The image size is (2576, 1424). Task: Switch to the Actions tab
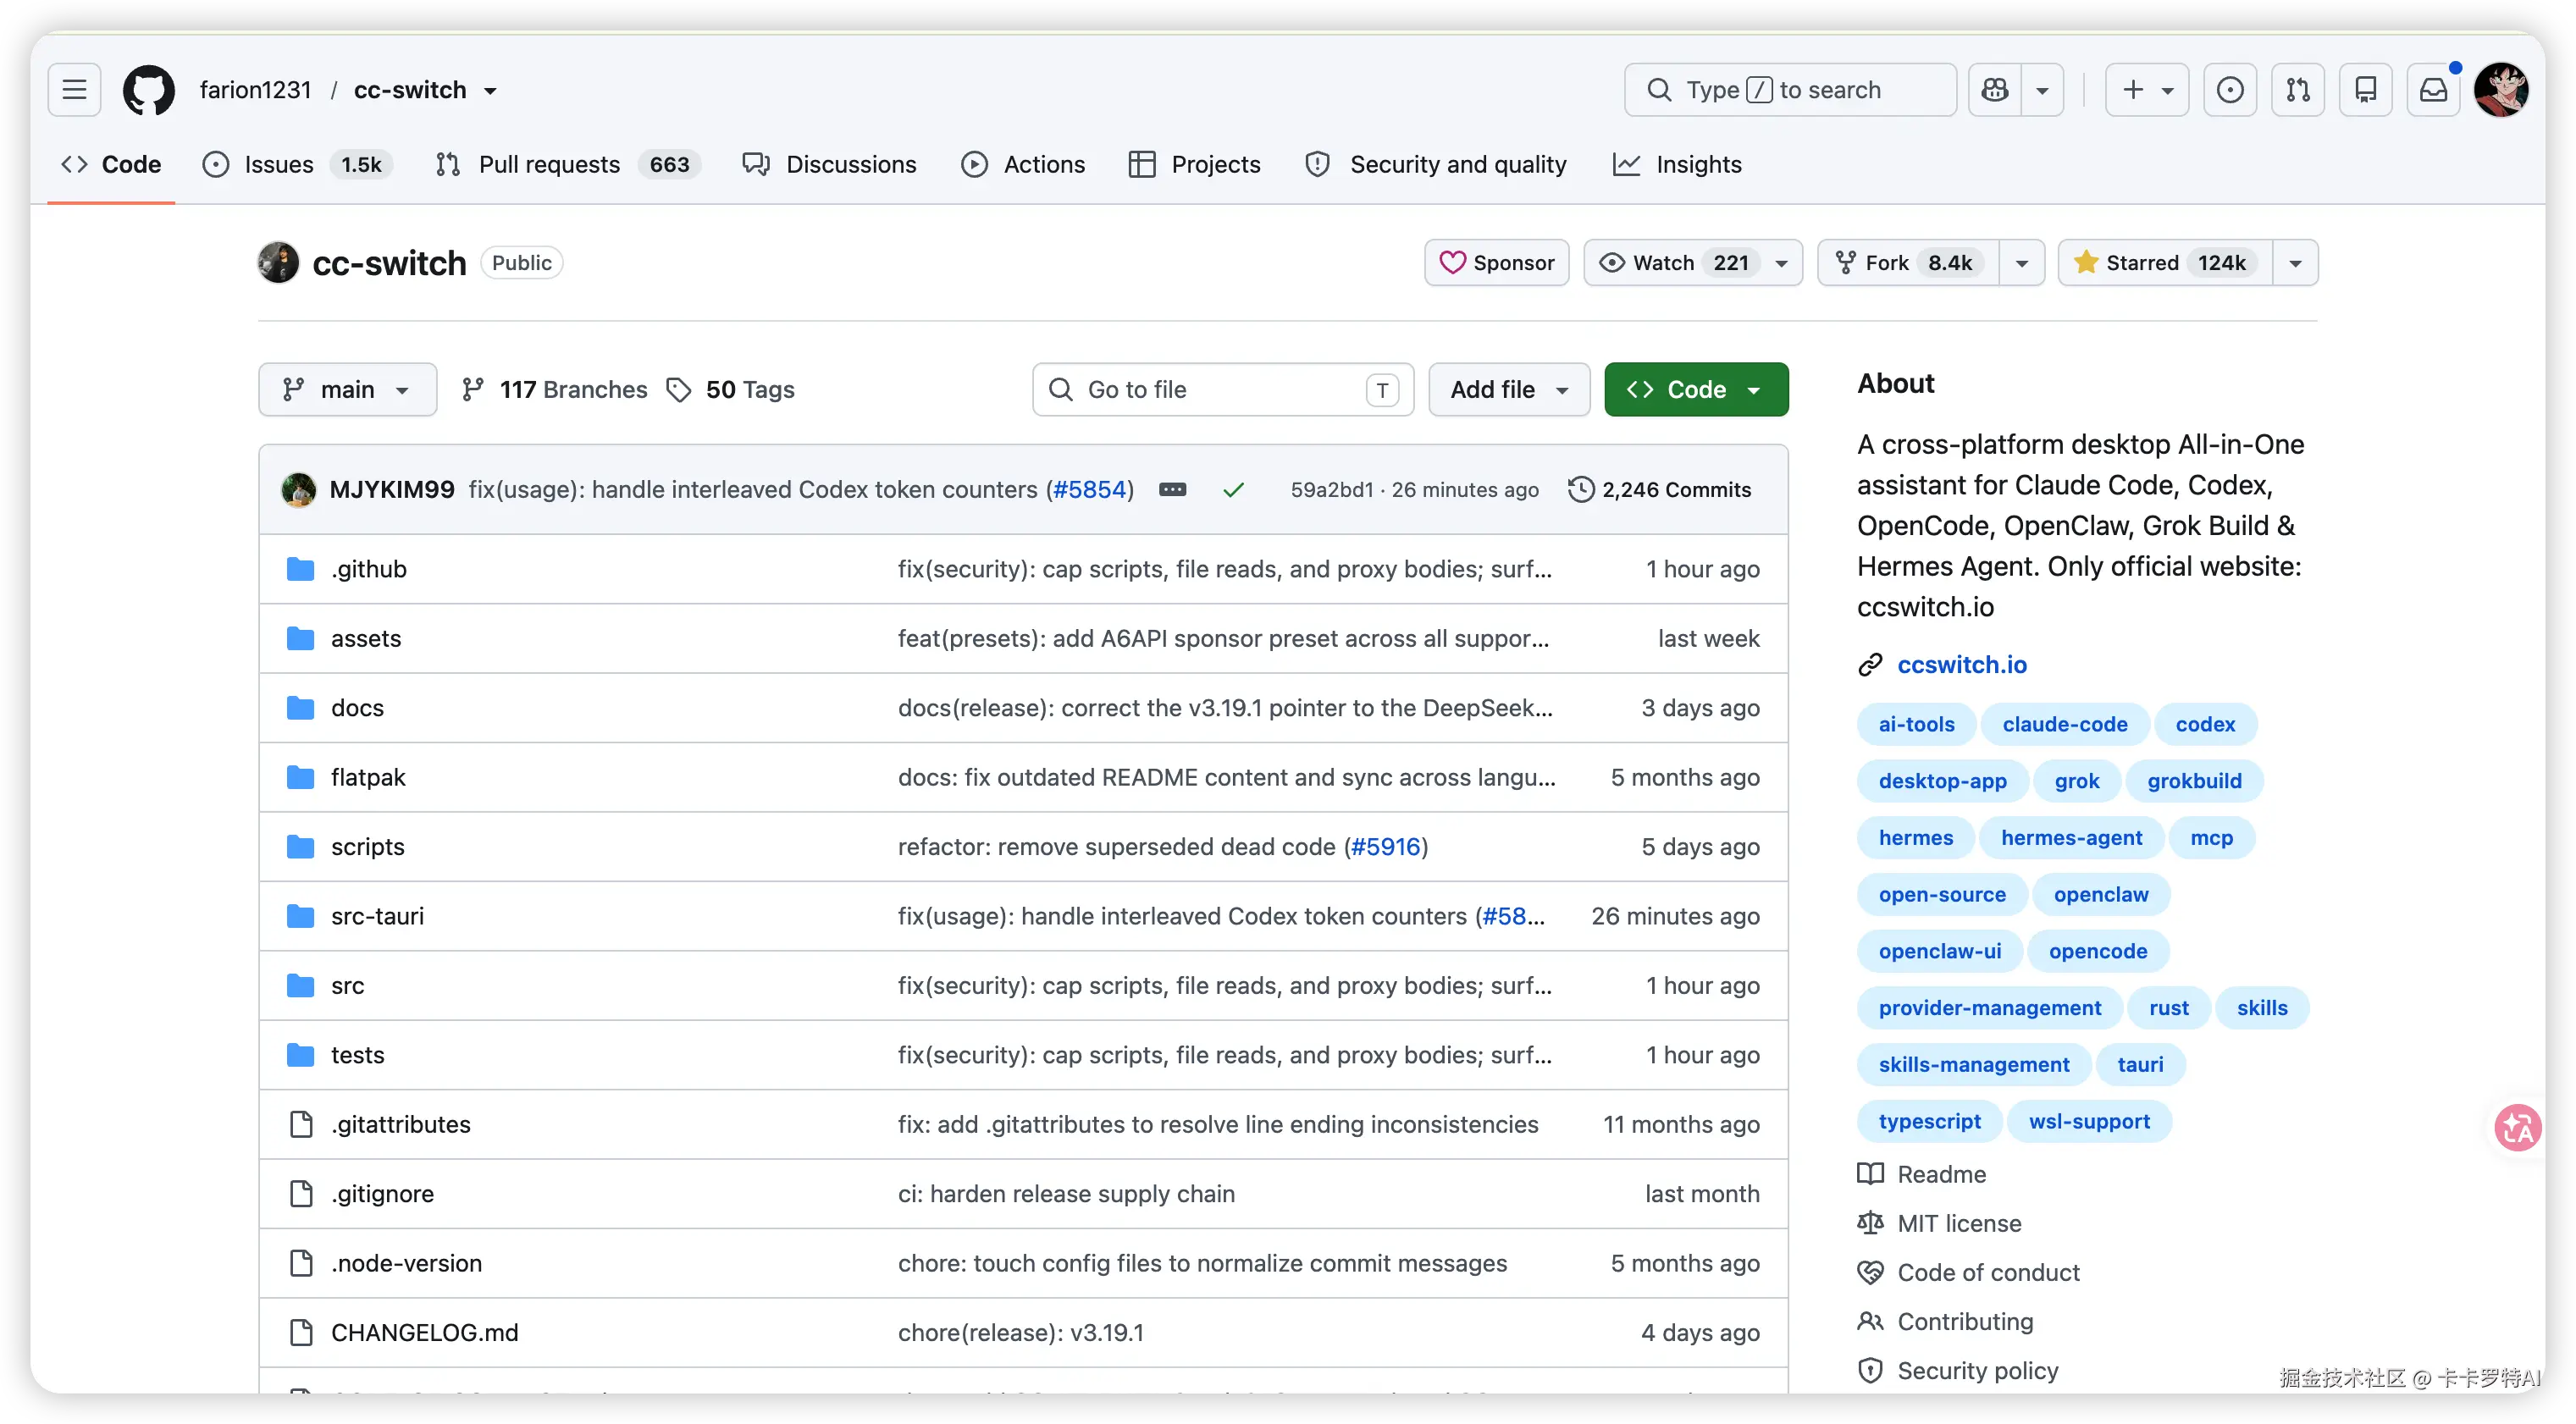click(x=1023, y=164)
